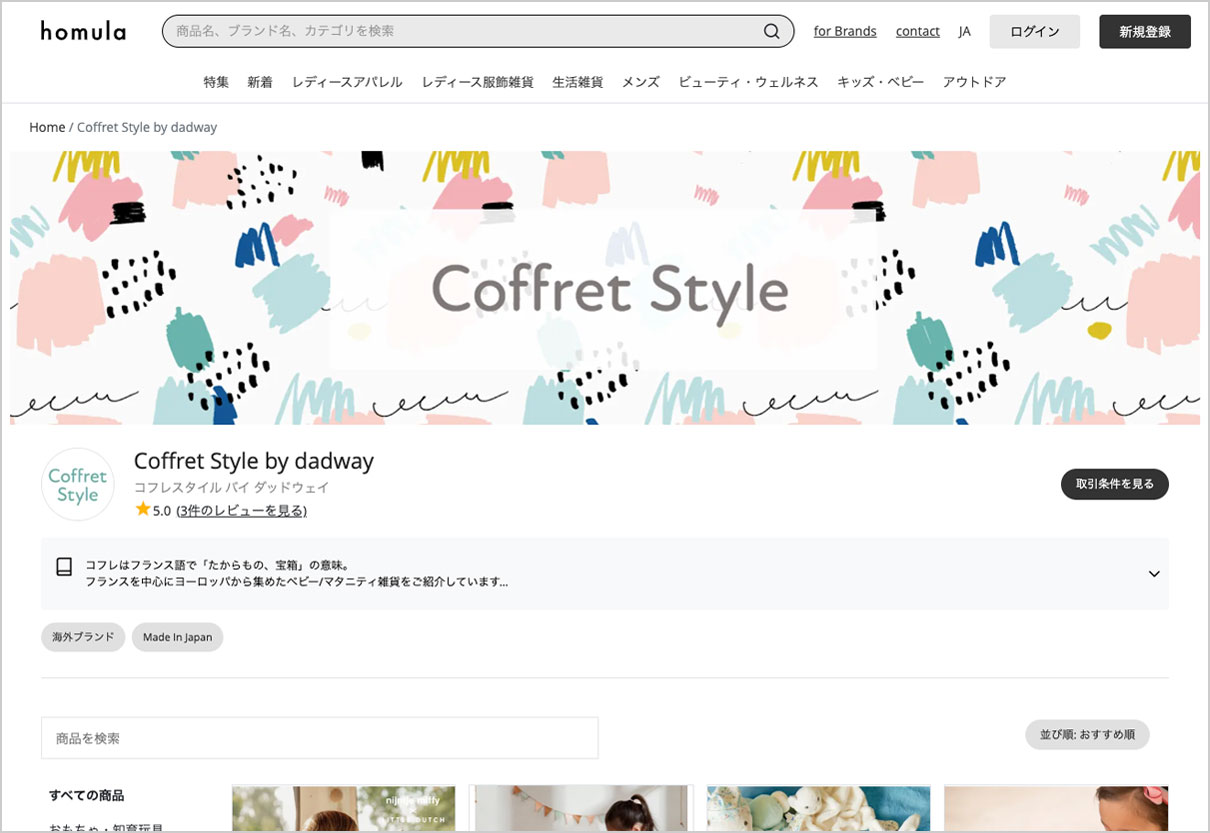Click the Coffret Style round brand logo

point(78,484)
